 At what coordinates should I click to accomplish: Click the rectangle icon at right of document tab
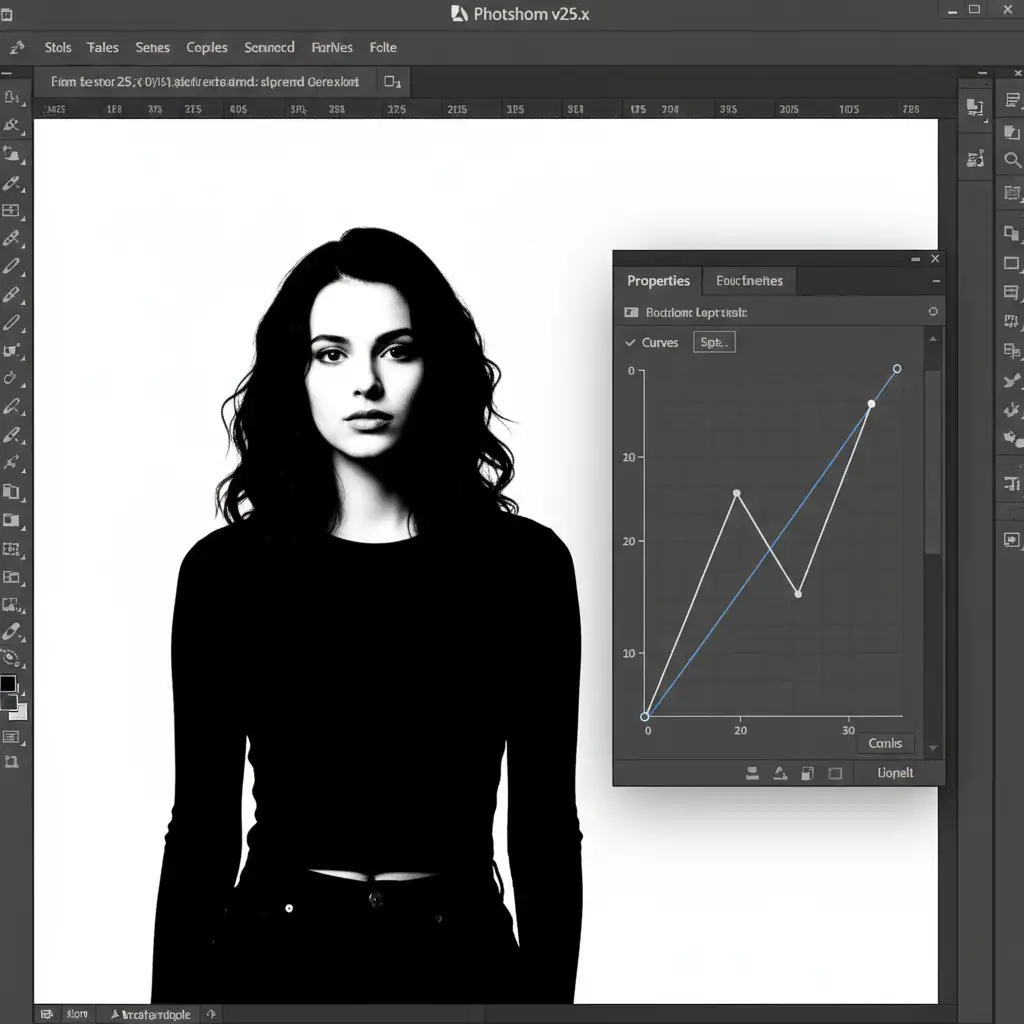tap(392, 82)
